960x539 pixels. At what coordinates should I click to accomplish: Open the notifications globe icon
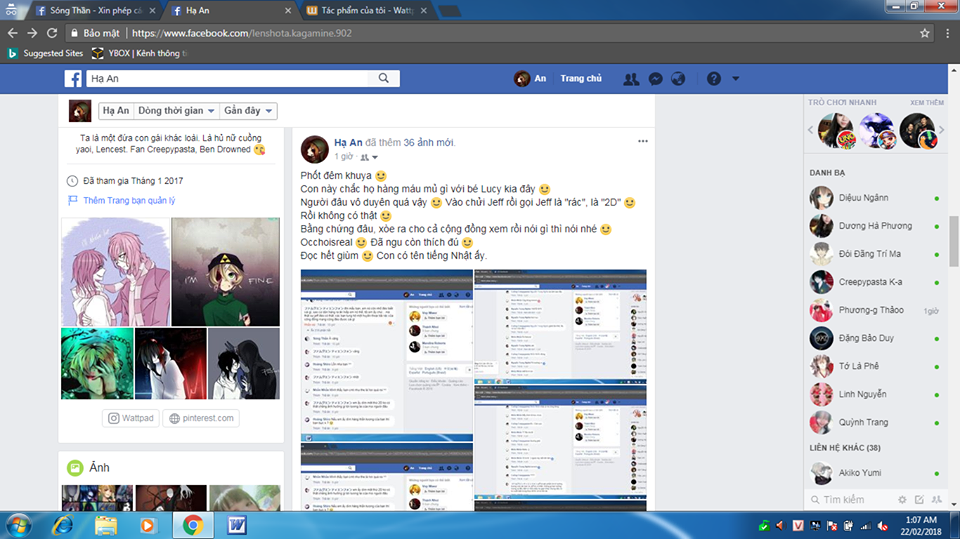click(x=678, y=79)
